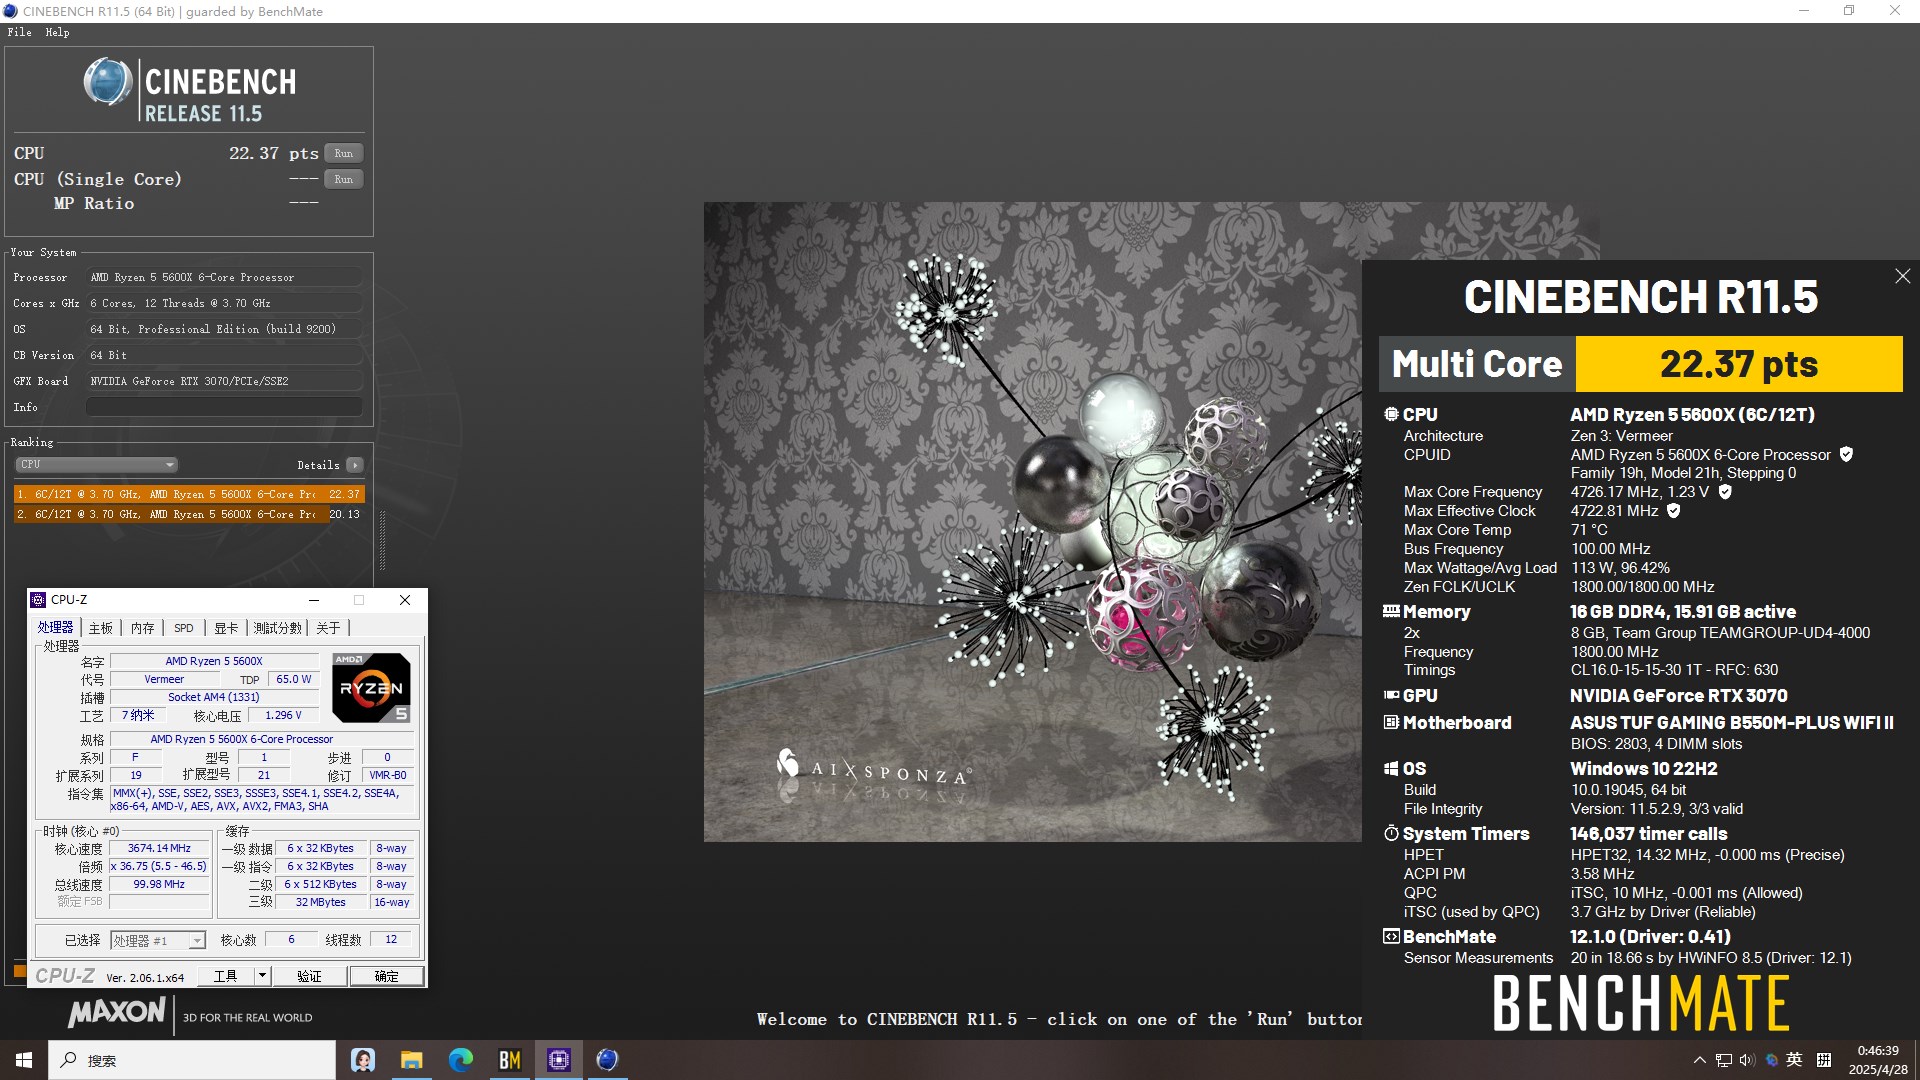Viewport: 1920px width, 1080px height.
Task: Click the Info input field under Your System
Action: [x=224, y=407]
